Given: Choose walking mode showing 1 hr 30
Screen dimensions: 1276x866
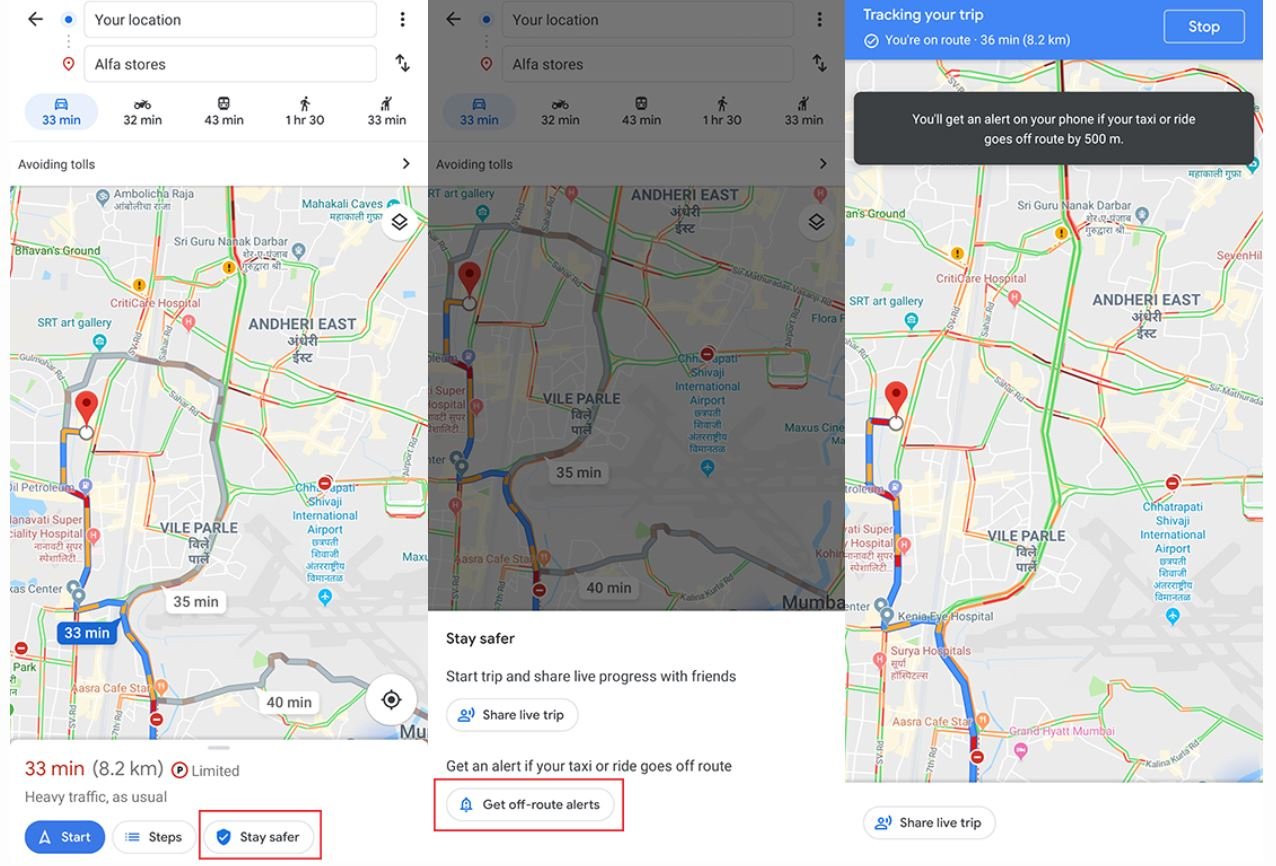Looking at the screenshot, I should (305, 111).
